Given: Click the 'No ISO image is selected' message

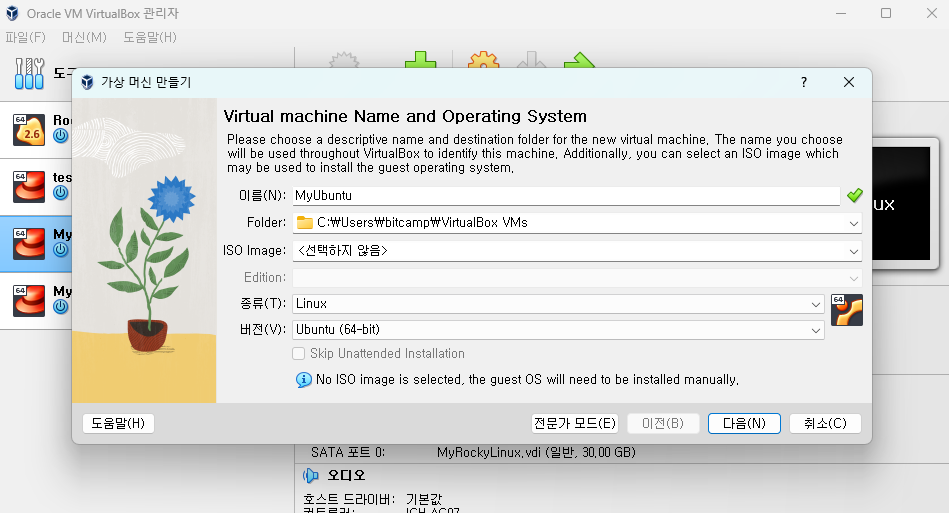Looking at the screenshot, I should 527,380.
